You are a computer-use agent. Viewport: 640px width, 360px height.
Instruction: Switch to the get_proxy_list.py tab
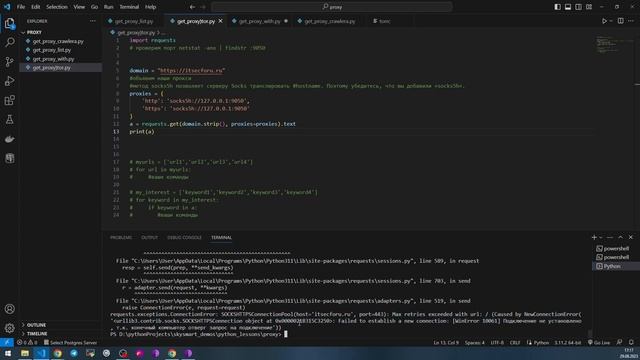[133, 21]
